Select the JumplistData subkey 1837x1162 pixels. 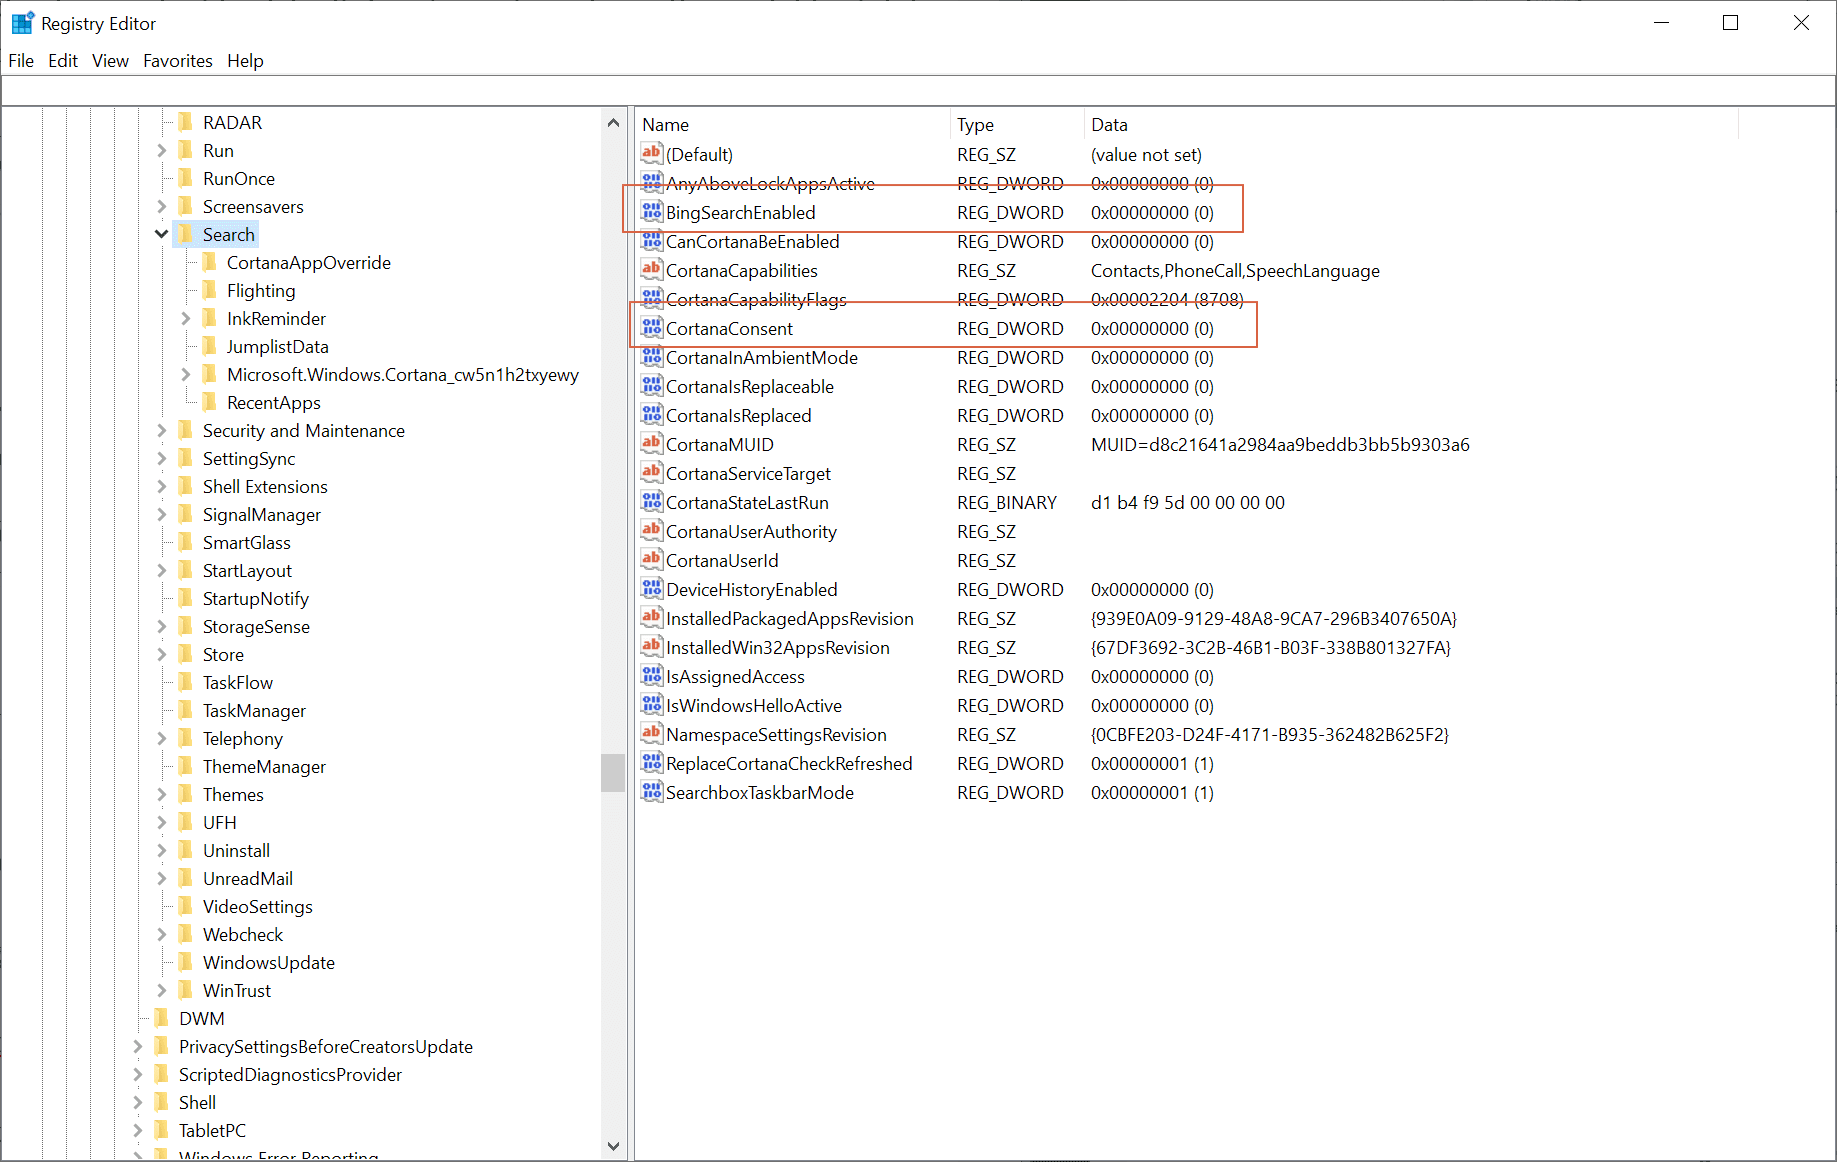click(278, 346)
